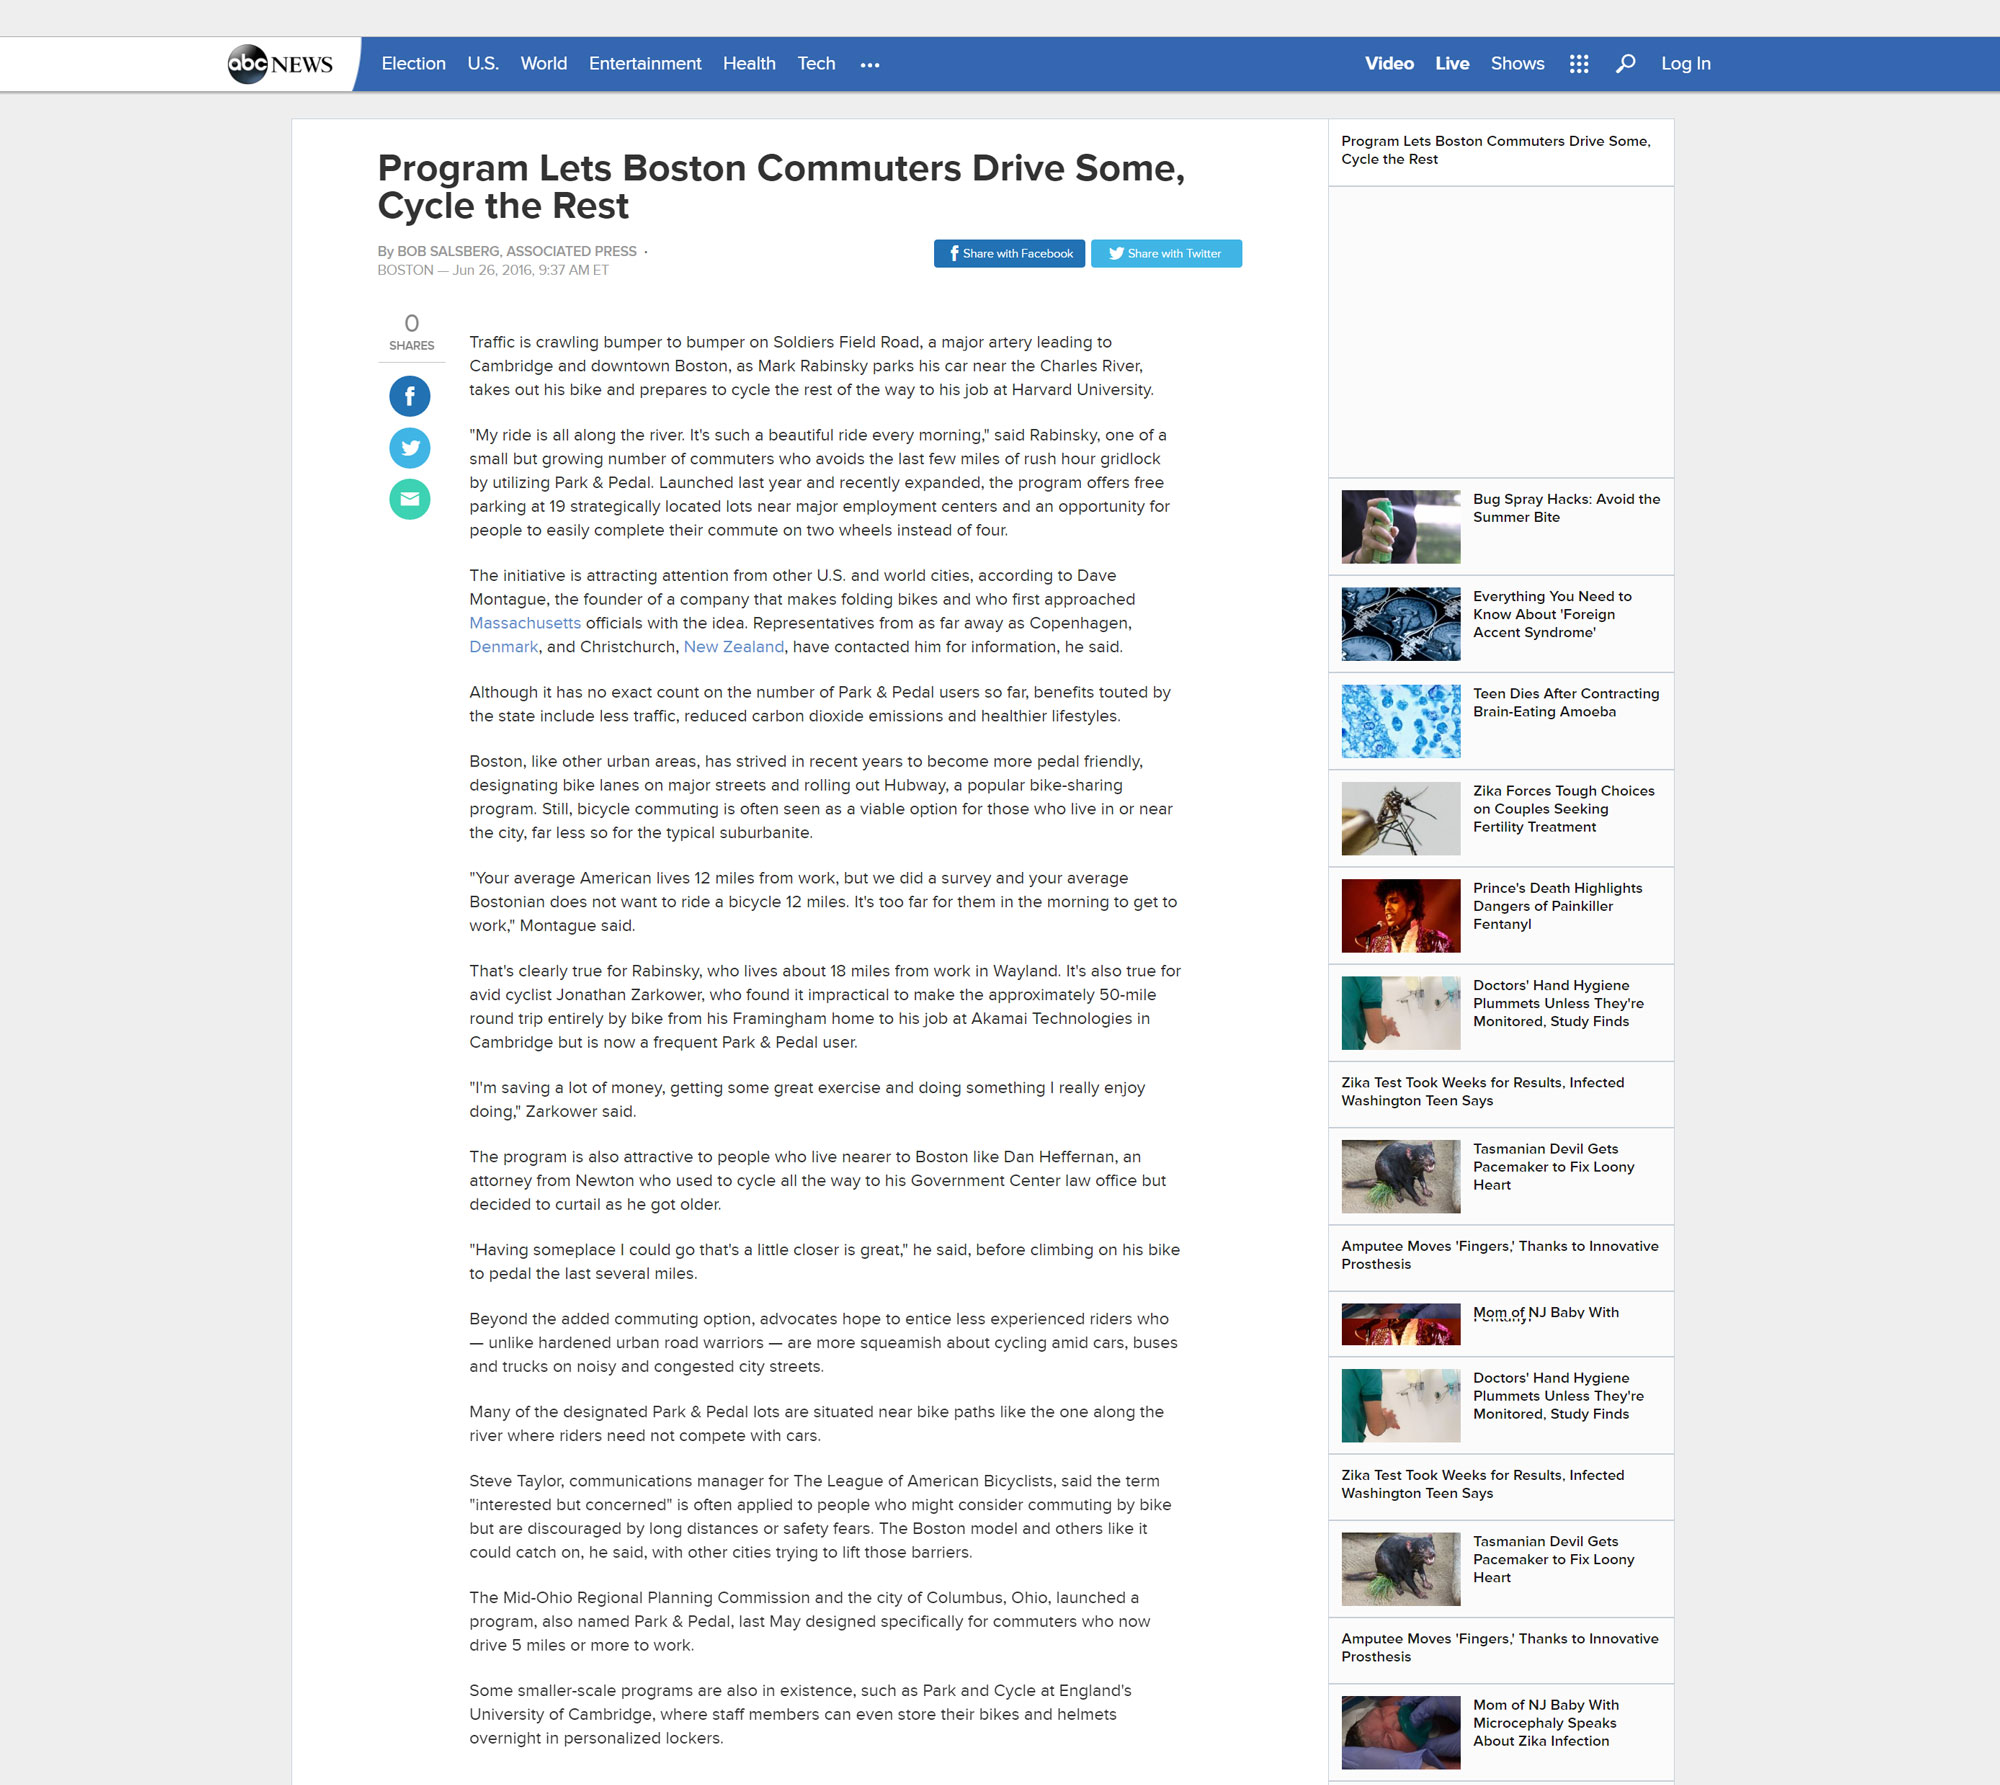The image size is (2000, 1785).
Task: Follow the Denmark link in article
Action: click(504, 647)
